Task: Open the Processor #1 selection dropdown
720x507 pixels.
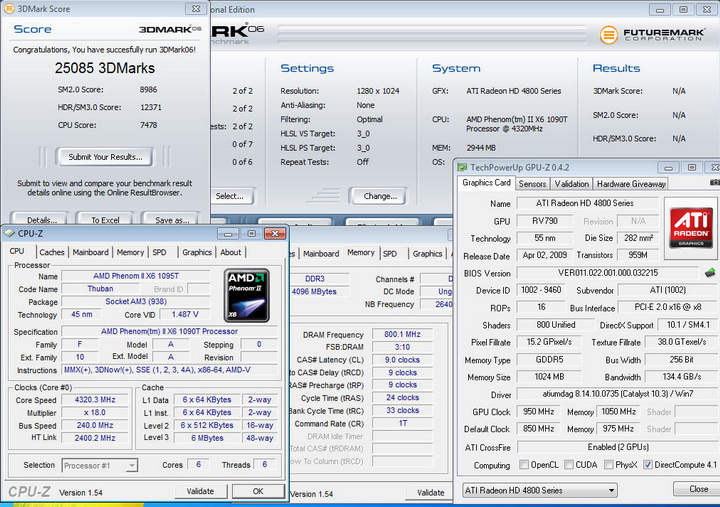Action: point(100,466)
